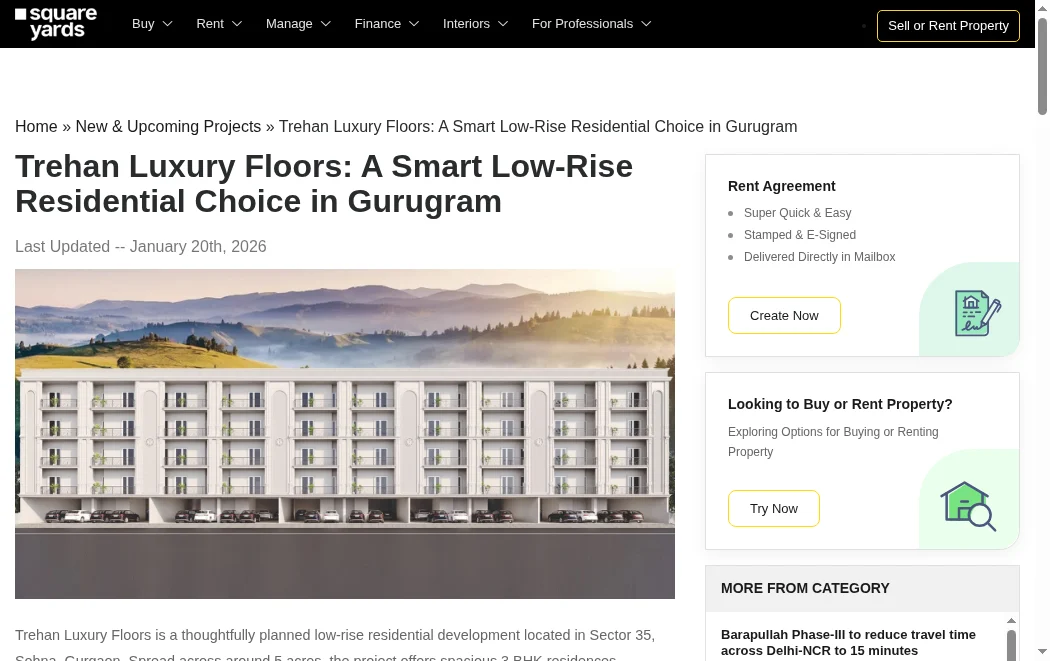Expand the Finance dropdown chevron
This screenshot has height=661, width=1050.
click(415, 24)
